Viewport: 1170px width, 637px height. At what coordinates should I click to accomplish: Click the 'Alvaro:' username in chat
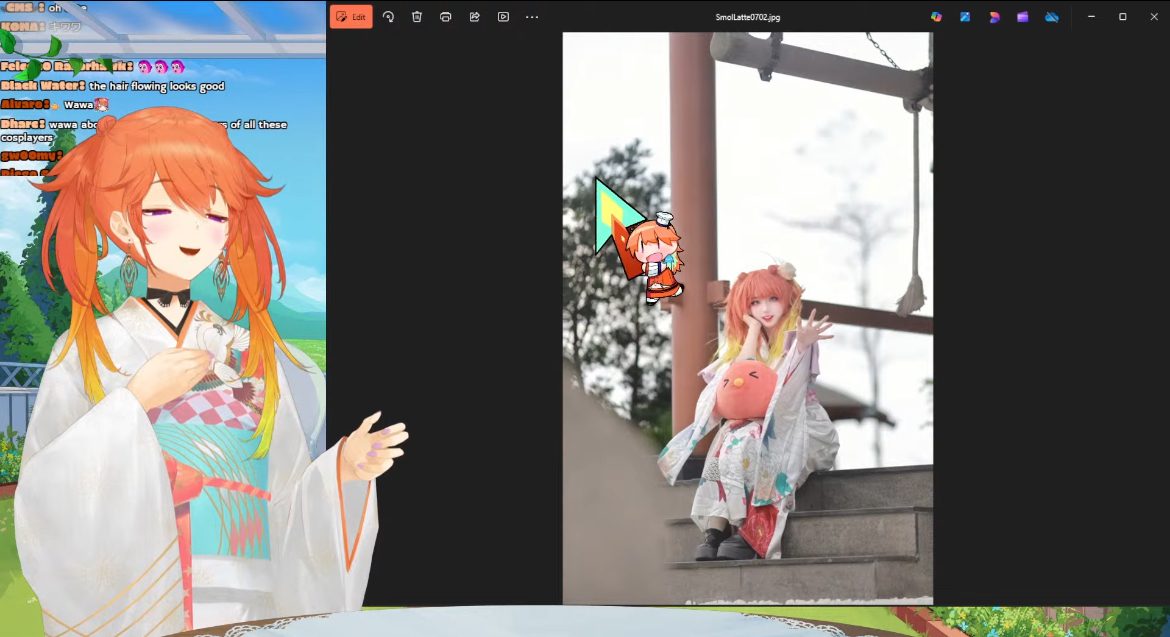tap(25, 104)
